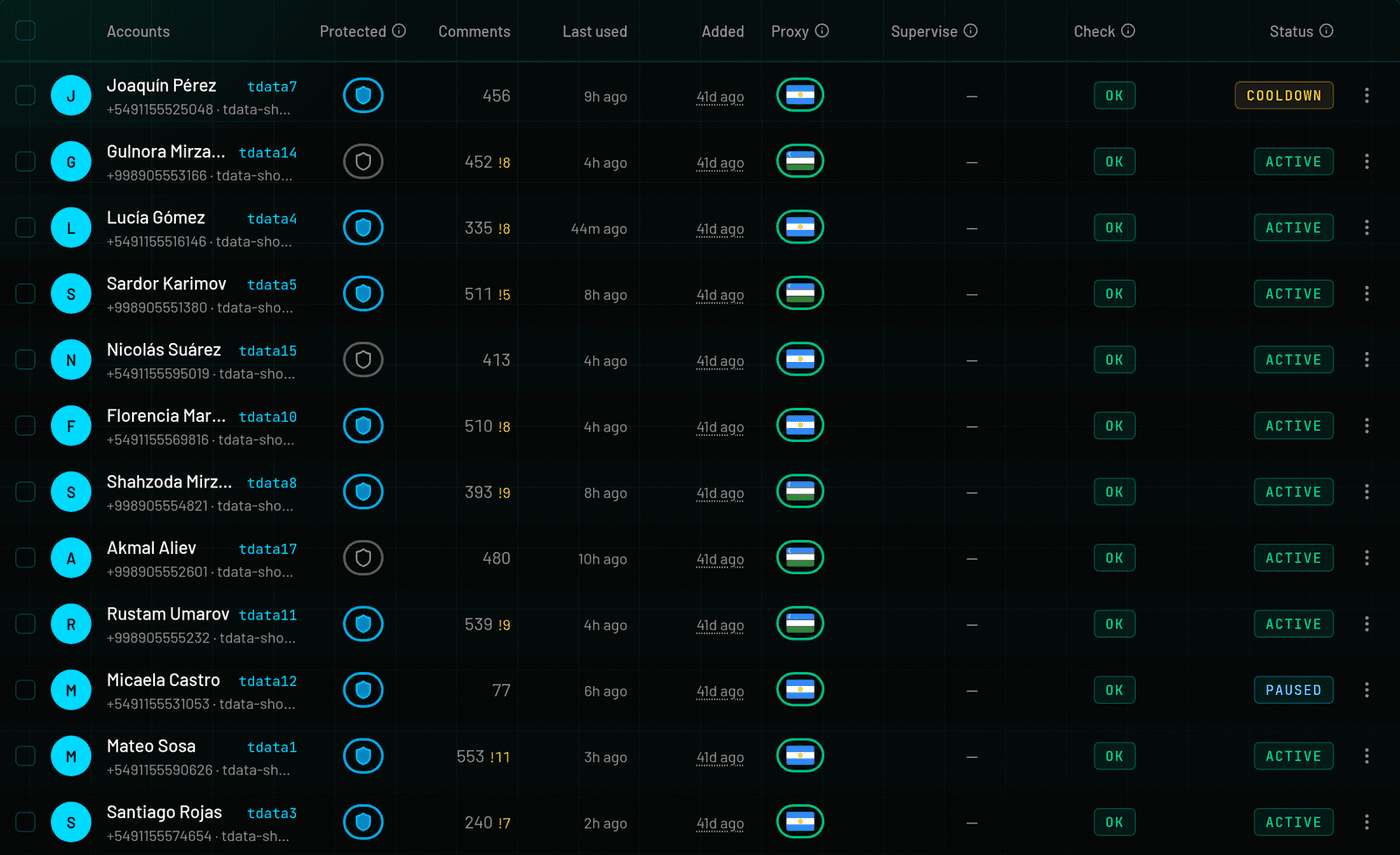Screen dimensions: 1400x855
Task: Open the Argentina proxy flag for Lucía Gómez
Action: (800, 227)
